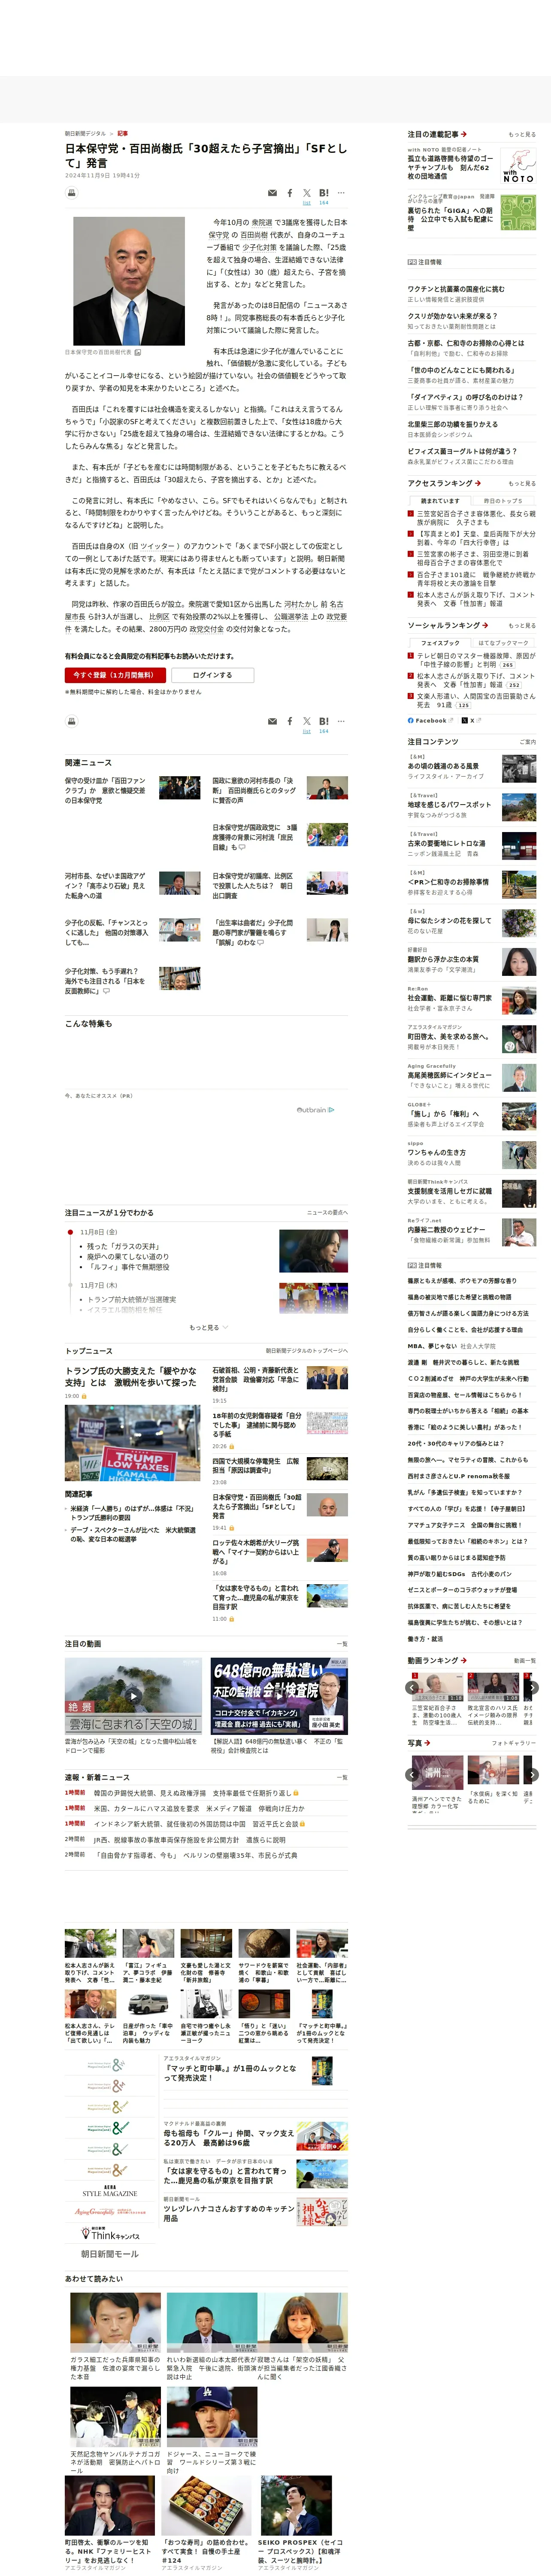Click the Trump Low Taxes photo

click(133, 1443)
